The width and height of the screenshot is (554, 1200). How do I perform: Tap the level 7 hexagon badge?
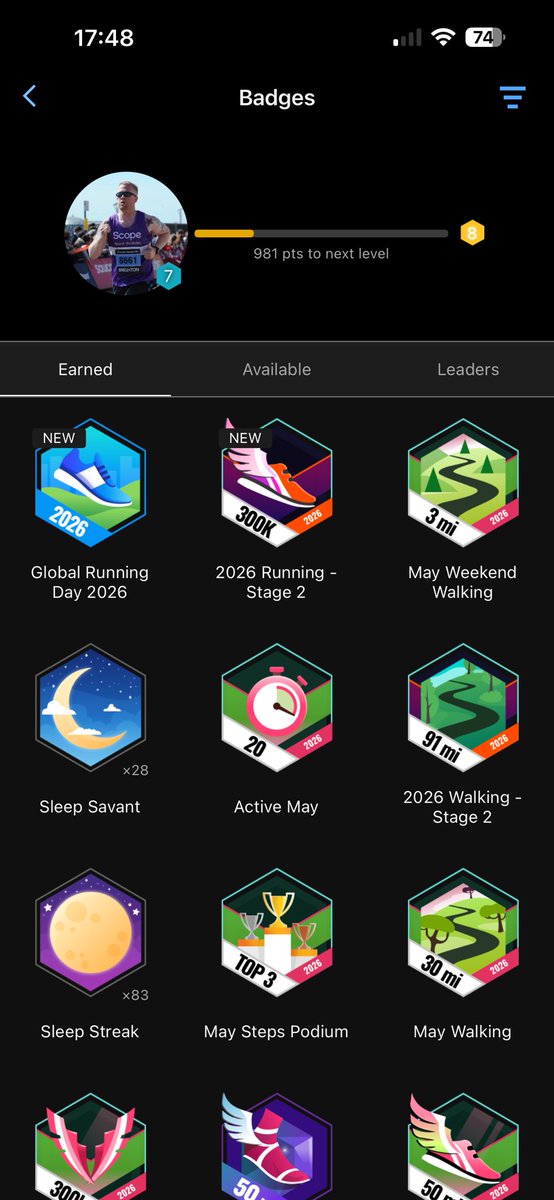[x=168, y=276]
